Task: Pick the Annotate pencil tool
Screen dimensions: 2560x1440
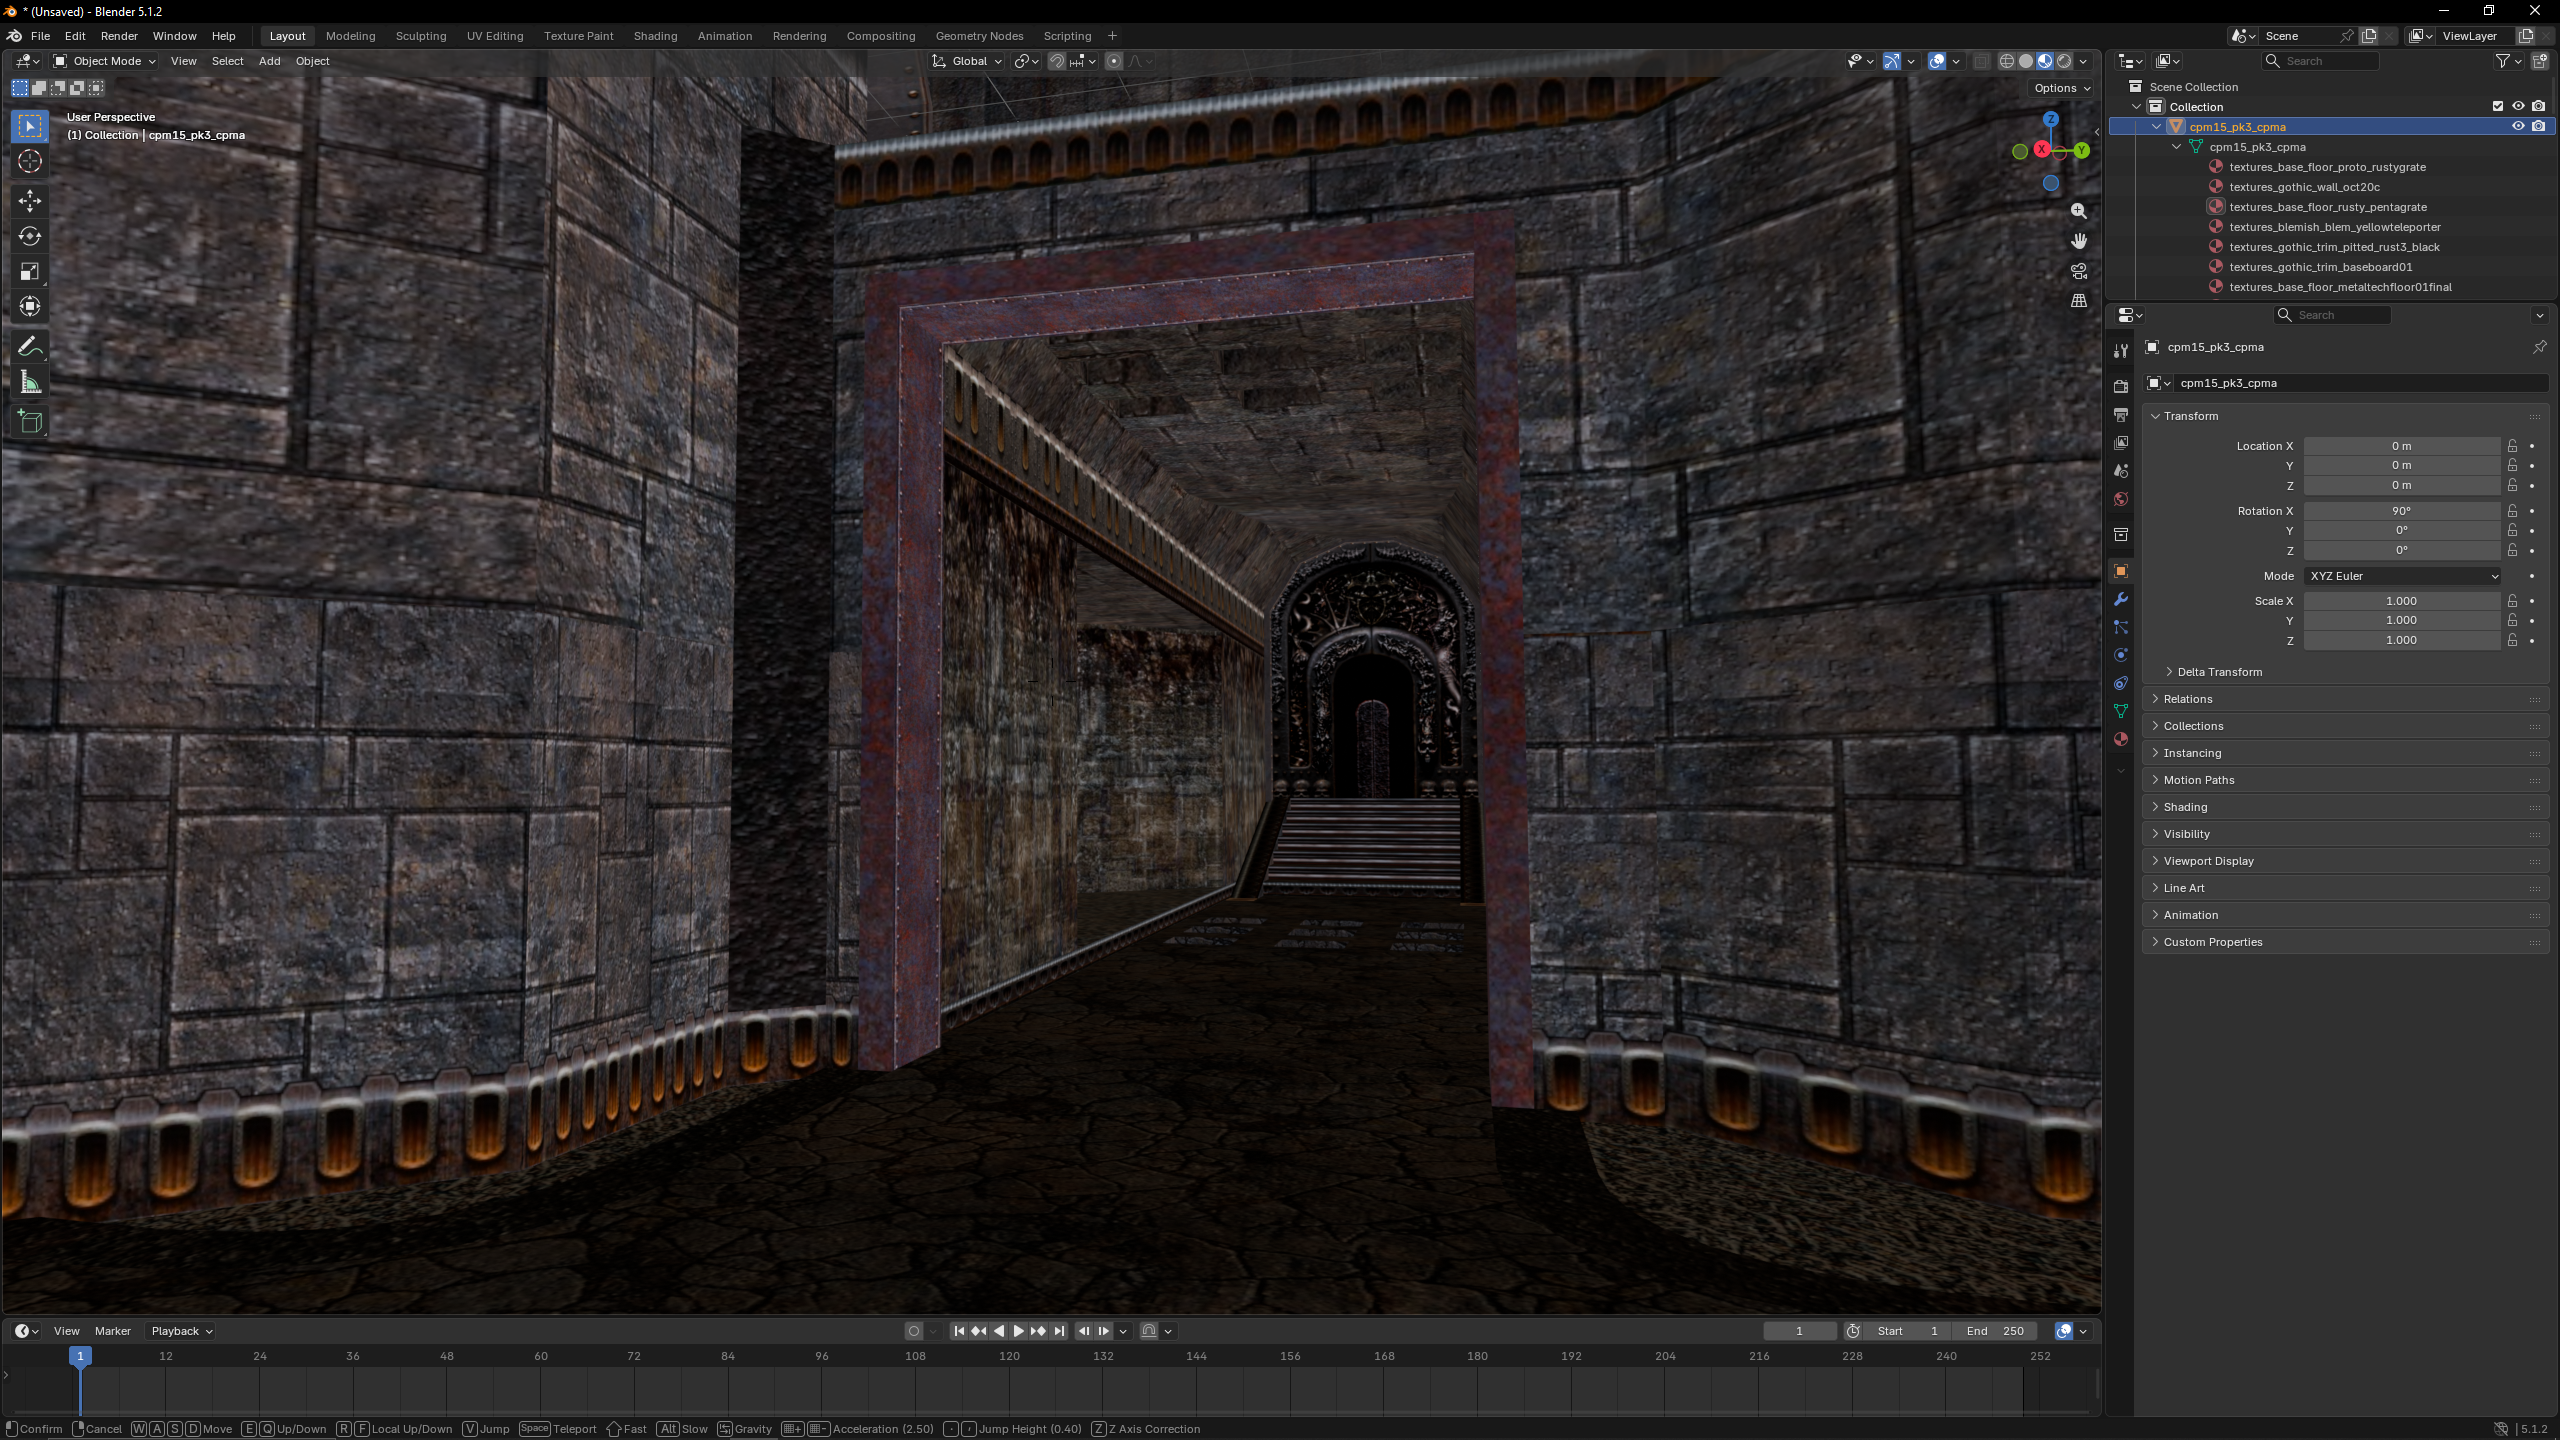Action: (30, 347)
